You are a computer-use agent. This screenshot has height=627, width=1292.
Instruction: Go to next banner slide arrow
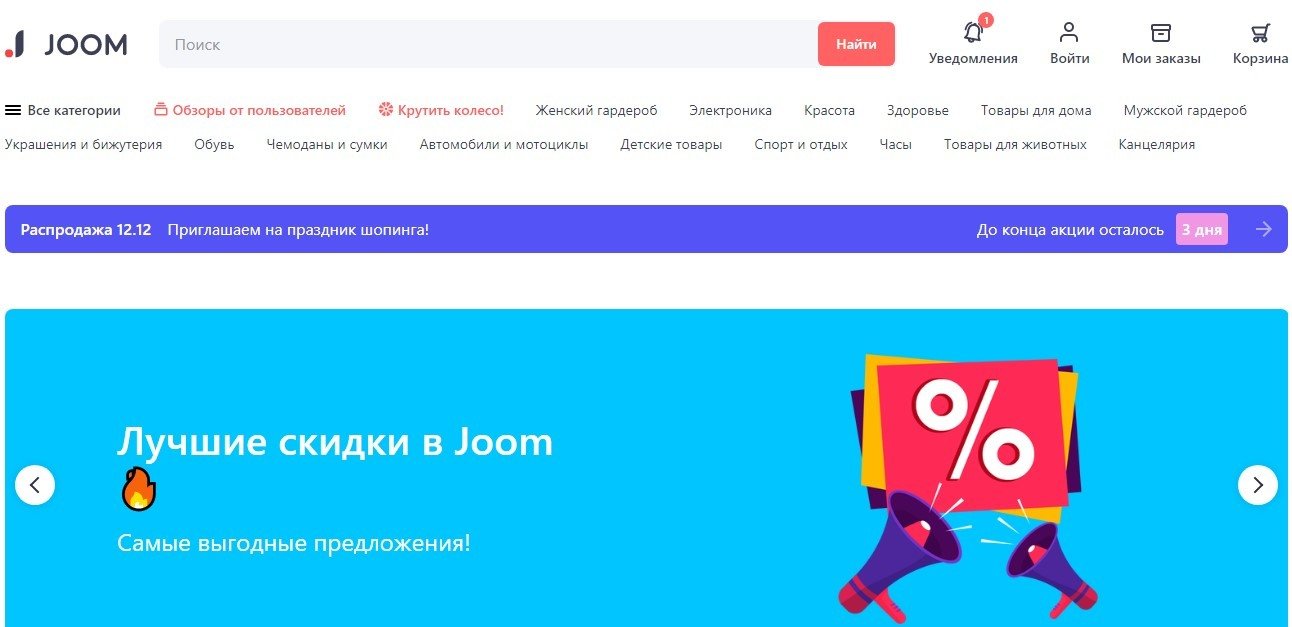[x=1257, y=485]
